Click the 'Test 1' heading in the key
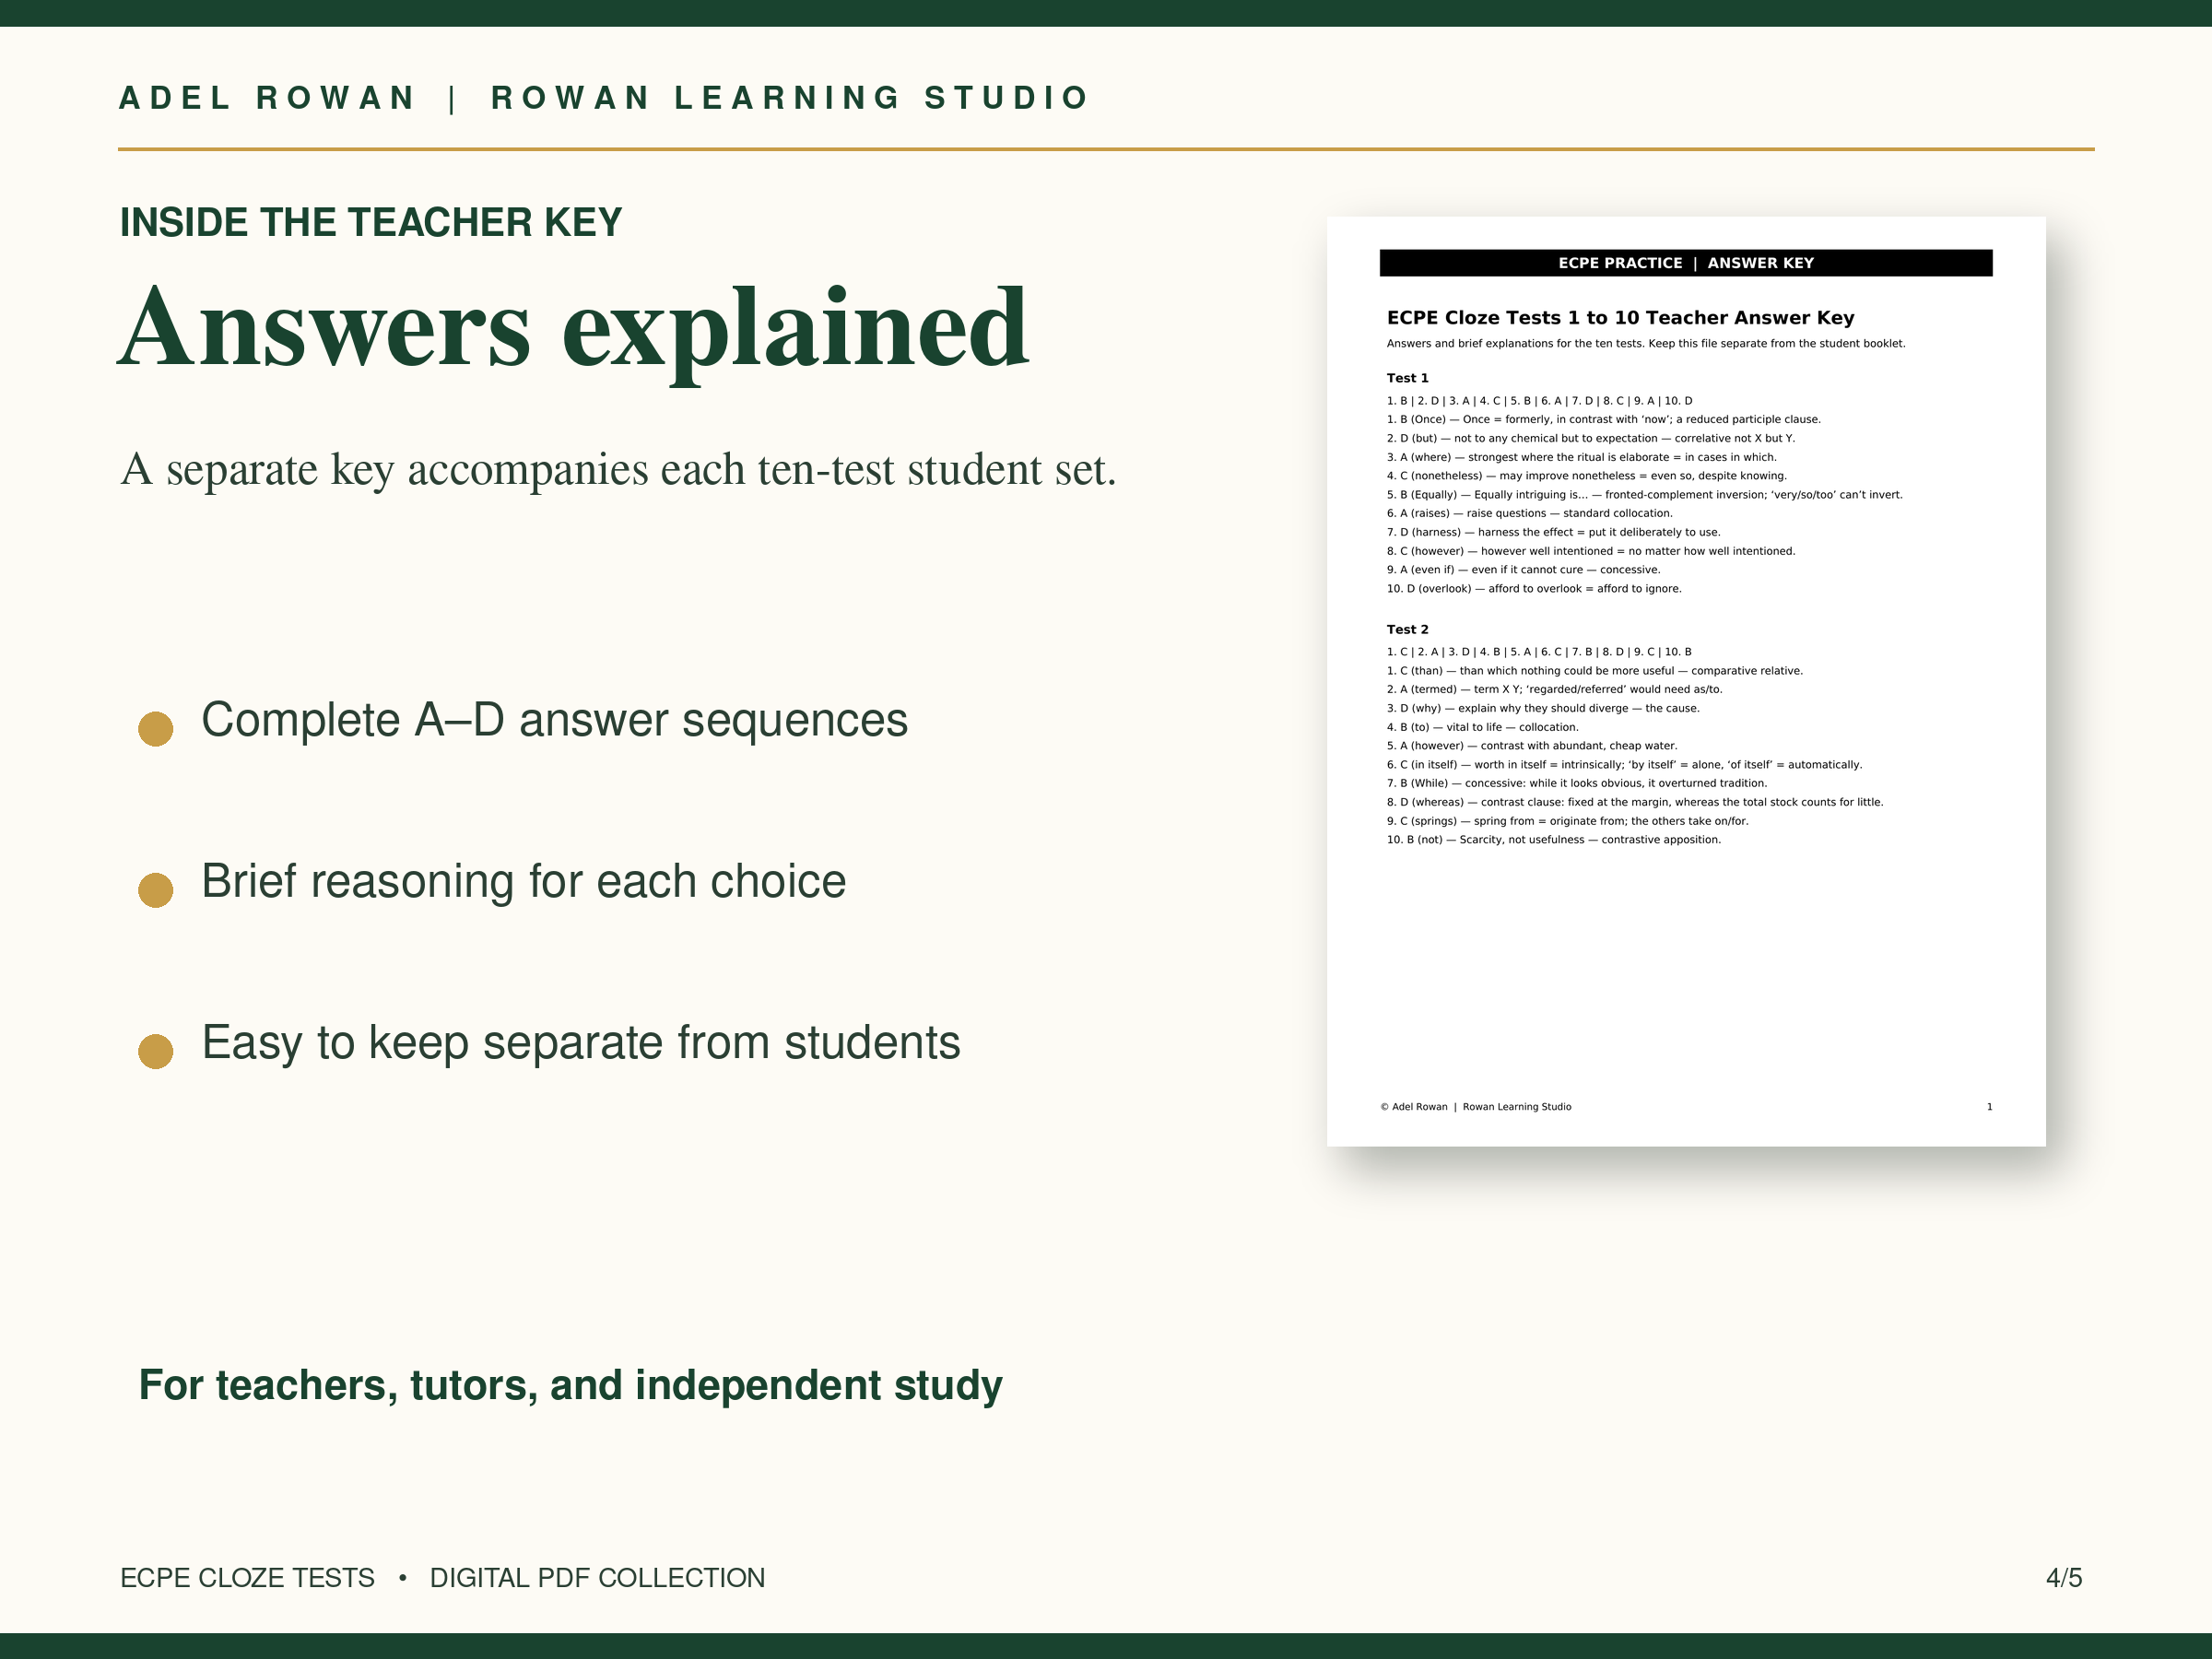This screenshot has height=1659, width=2212. point(1407,378)
